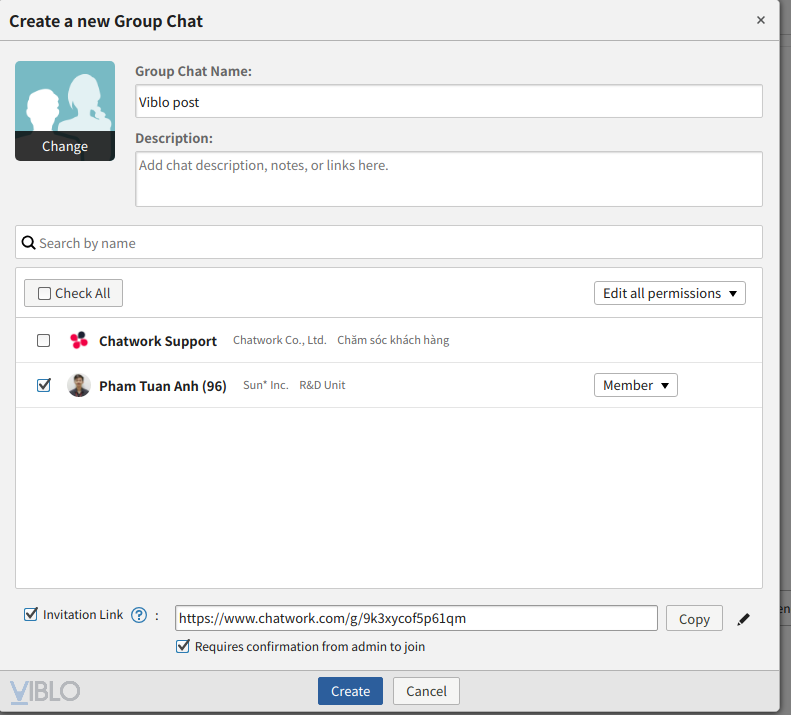791x715 pixels.
Task: Click the Chatwork Support logo icon
Action: pyautogui.click(x=79, y=341)
